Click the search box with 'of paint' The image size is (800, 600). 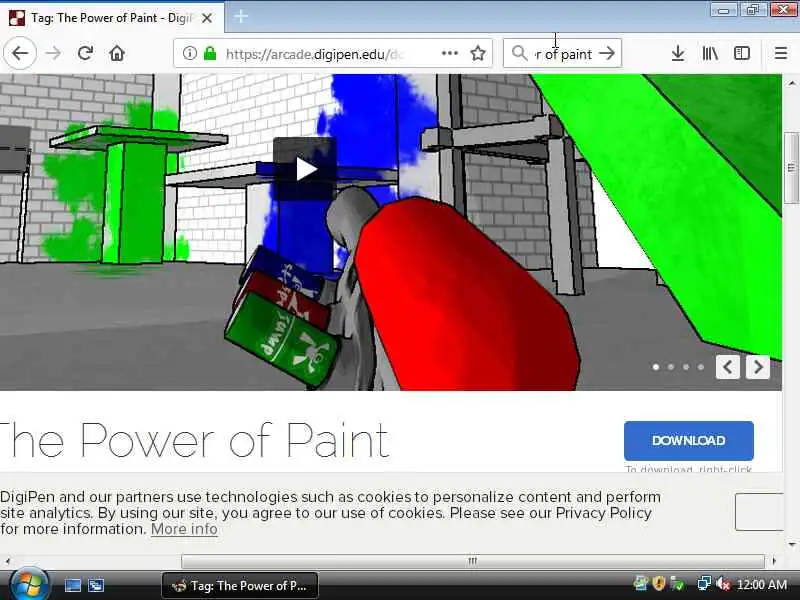click(562, 53)
